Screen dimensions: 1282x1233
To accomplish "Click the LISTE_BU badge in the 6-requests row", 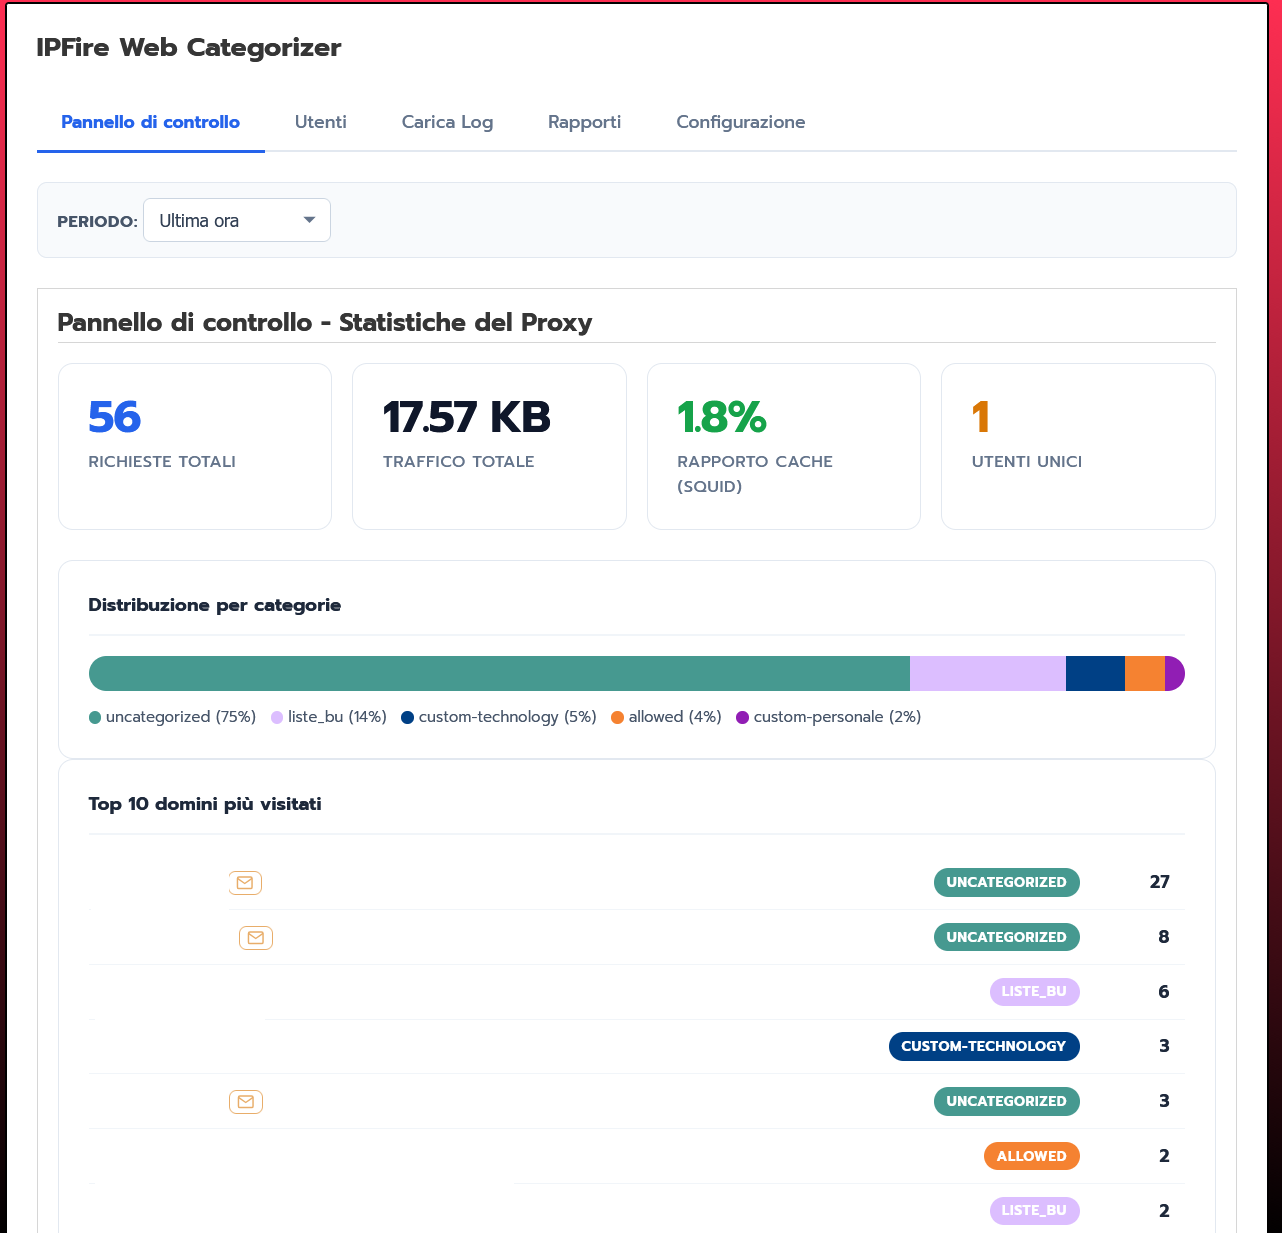I will [x=1034, y=992].
